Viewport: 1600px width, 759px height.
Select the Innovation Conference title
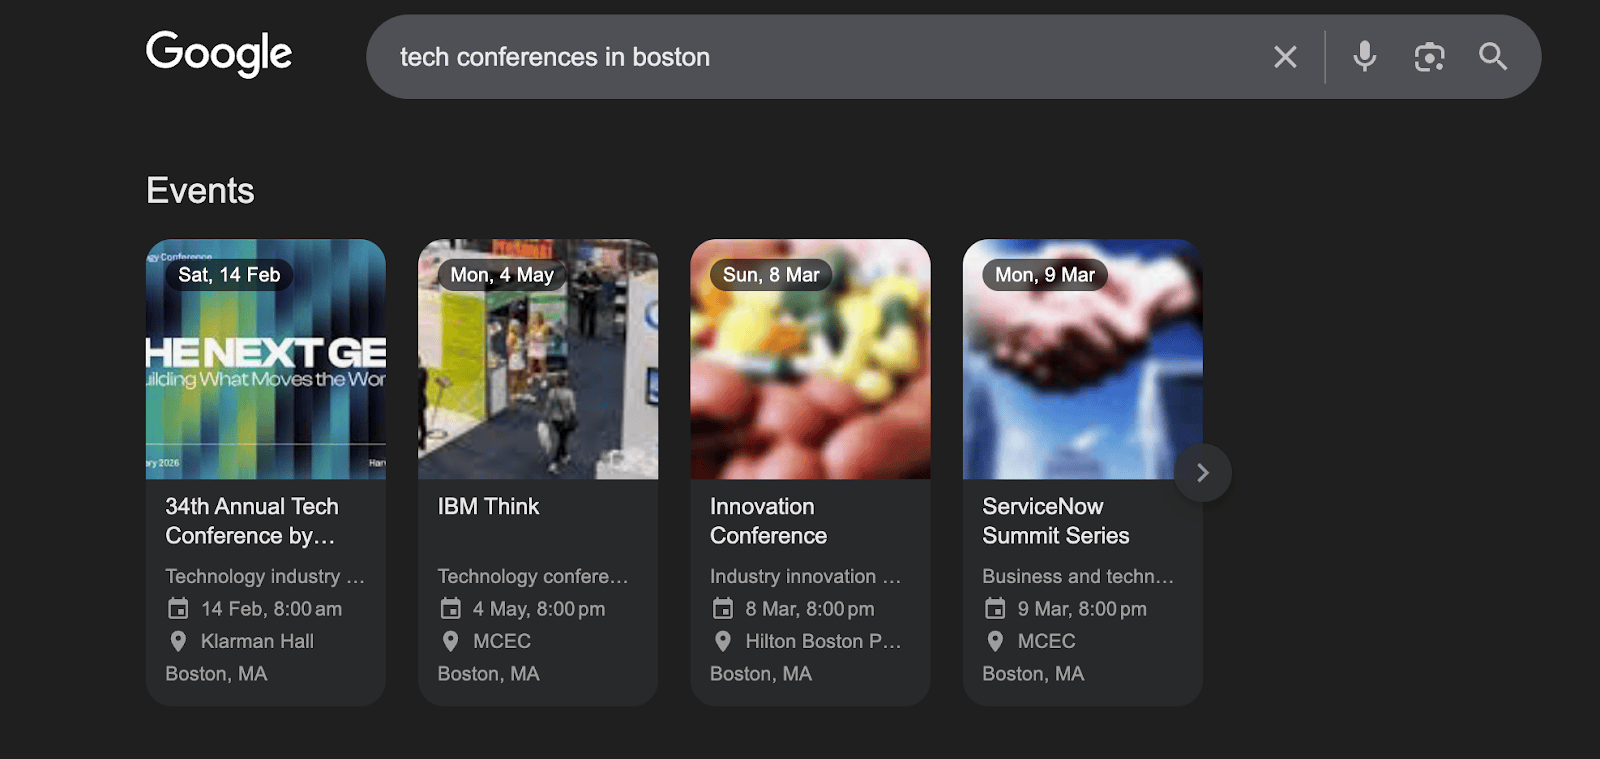768,521
